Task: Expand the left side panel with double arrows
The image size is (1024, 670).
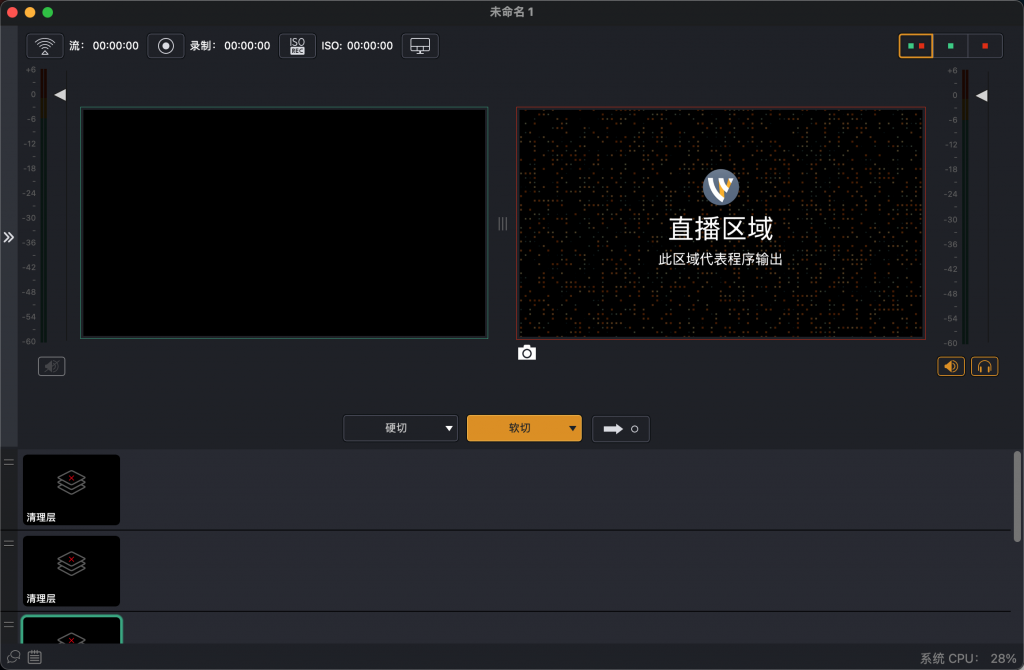Action: point(9,238)
